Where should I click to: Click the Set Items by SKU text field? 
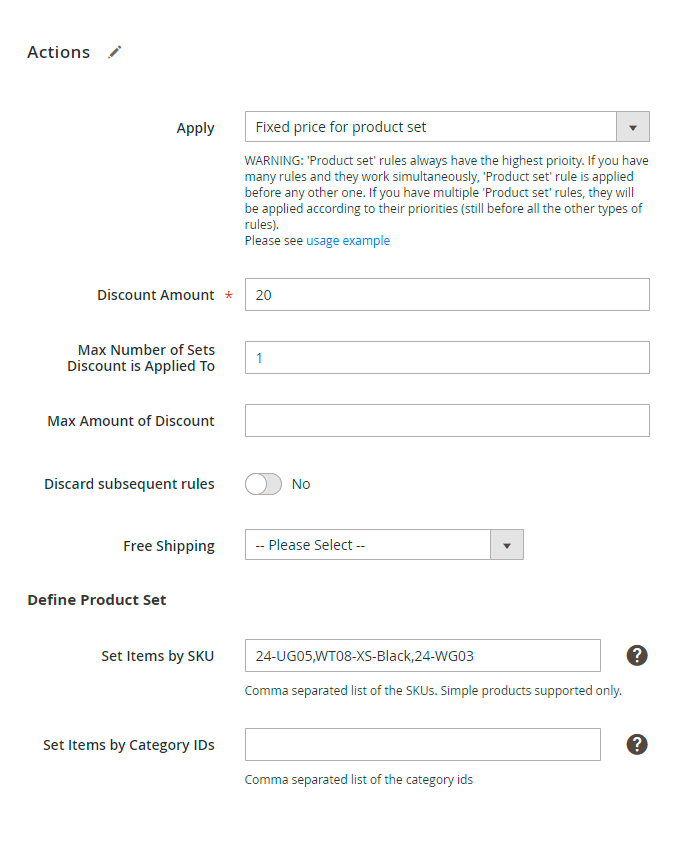422,656
